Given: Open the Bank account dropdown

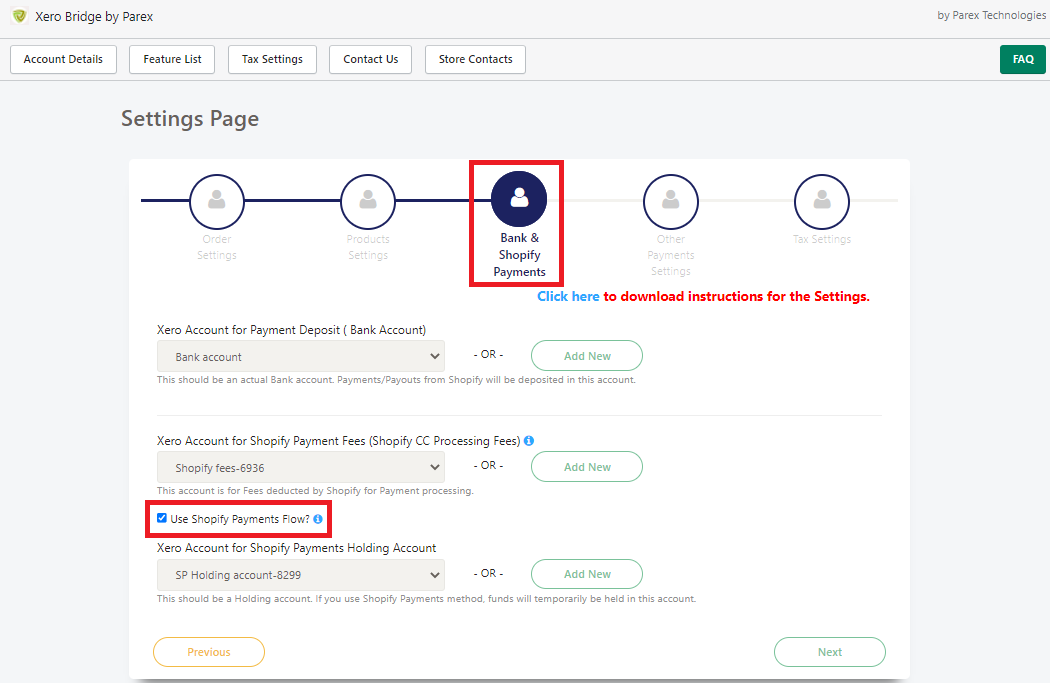Looking at the screenshot, I should (x=300, y=356).
